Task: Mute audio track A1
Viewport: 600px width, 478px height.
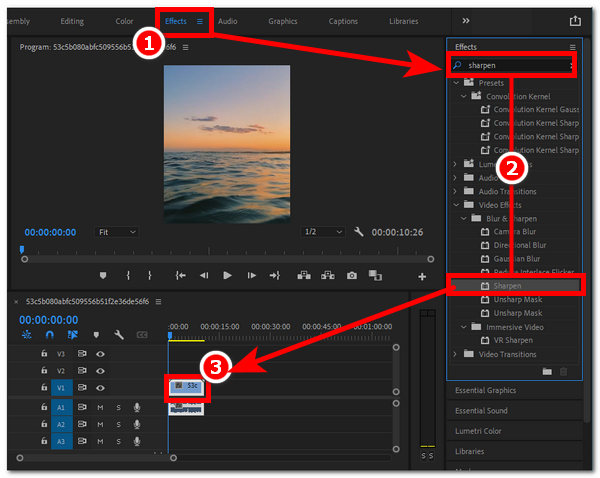Action: (x=100, y=407)
